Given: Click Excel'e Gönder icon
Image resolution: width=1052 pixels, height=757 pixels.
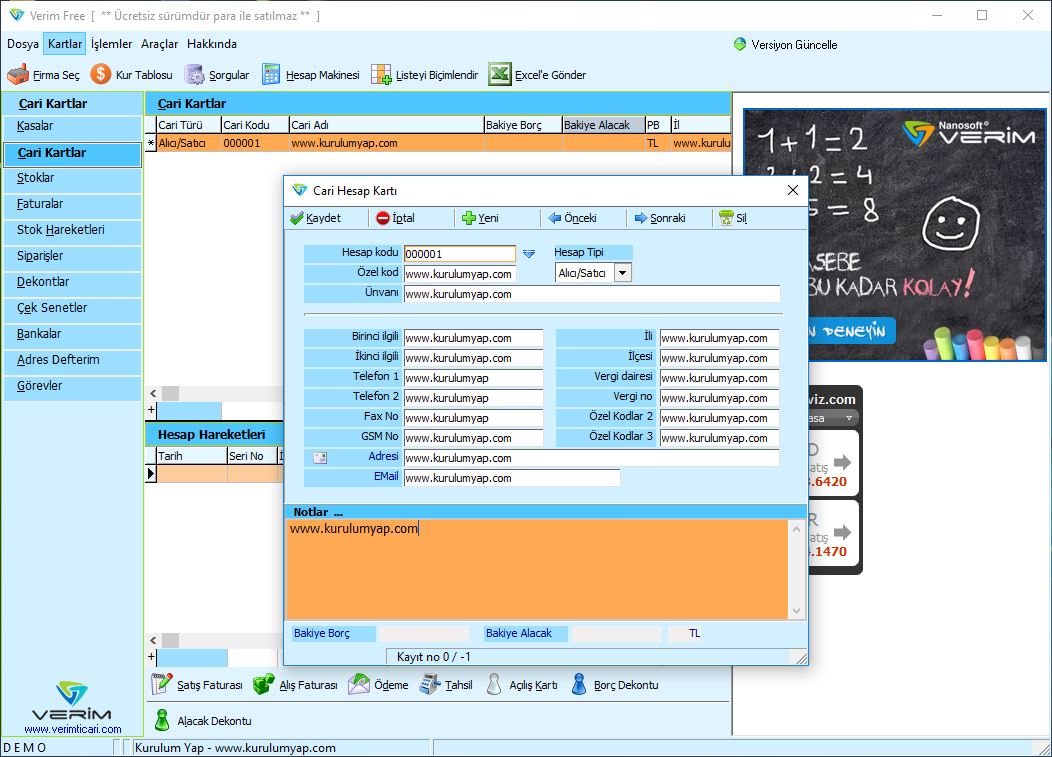Looking at the screenshot, I should click(x=500, y=74).
